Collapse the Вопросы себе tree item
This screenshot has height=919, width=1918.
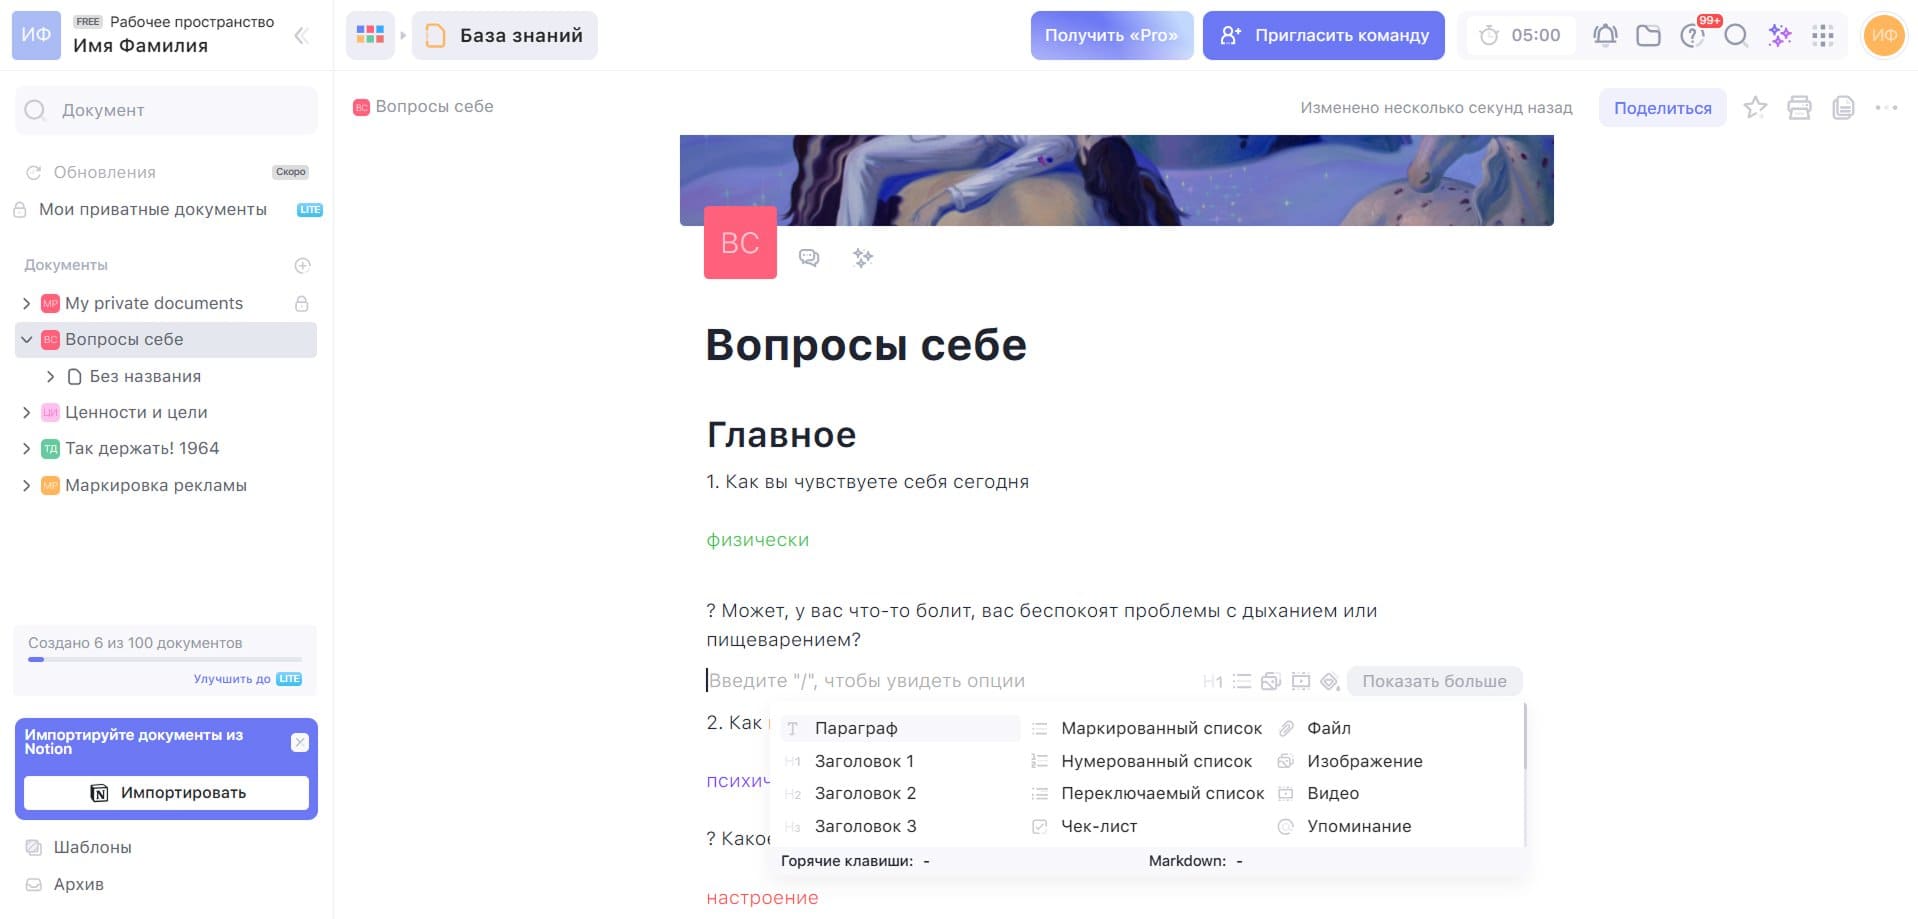click(27, 340)
